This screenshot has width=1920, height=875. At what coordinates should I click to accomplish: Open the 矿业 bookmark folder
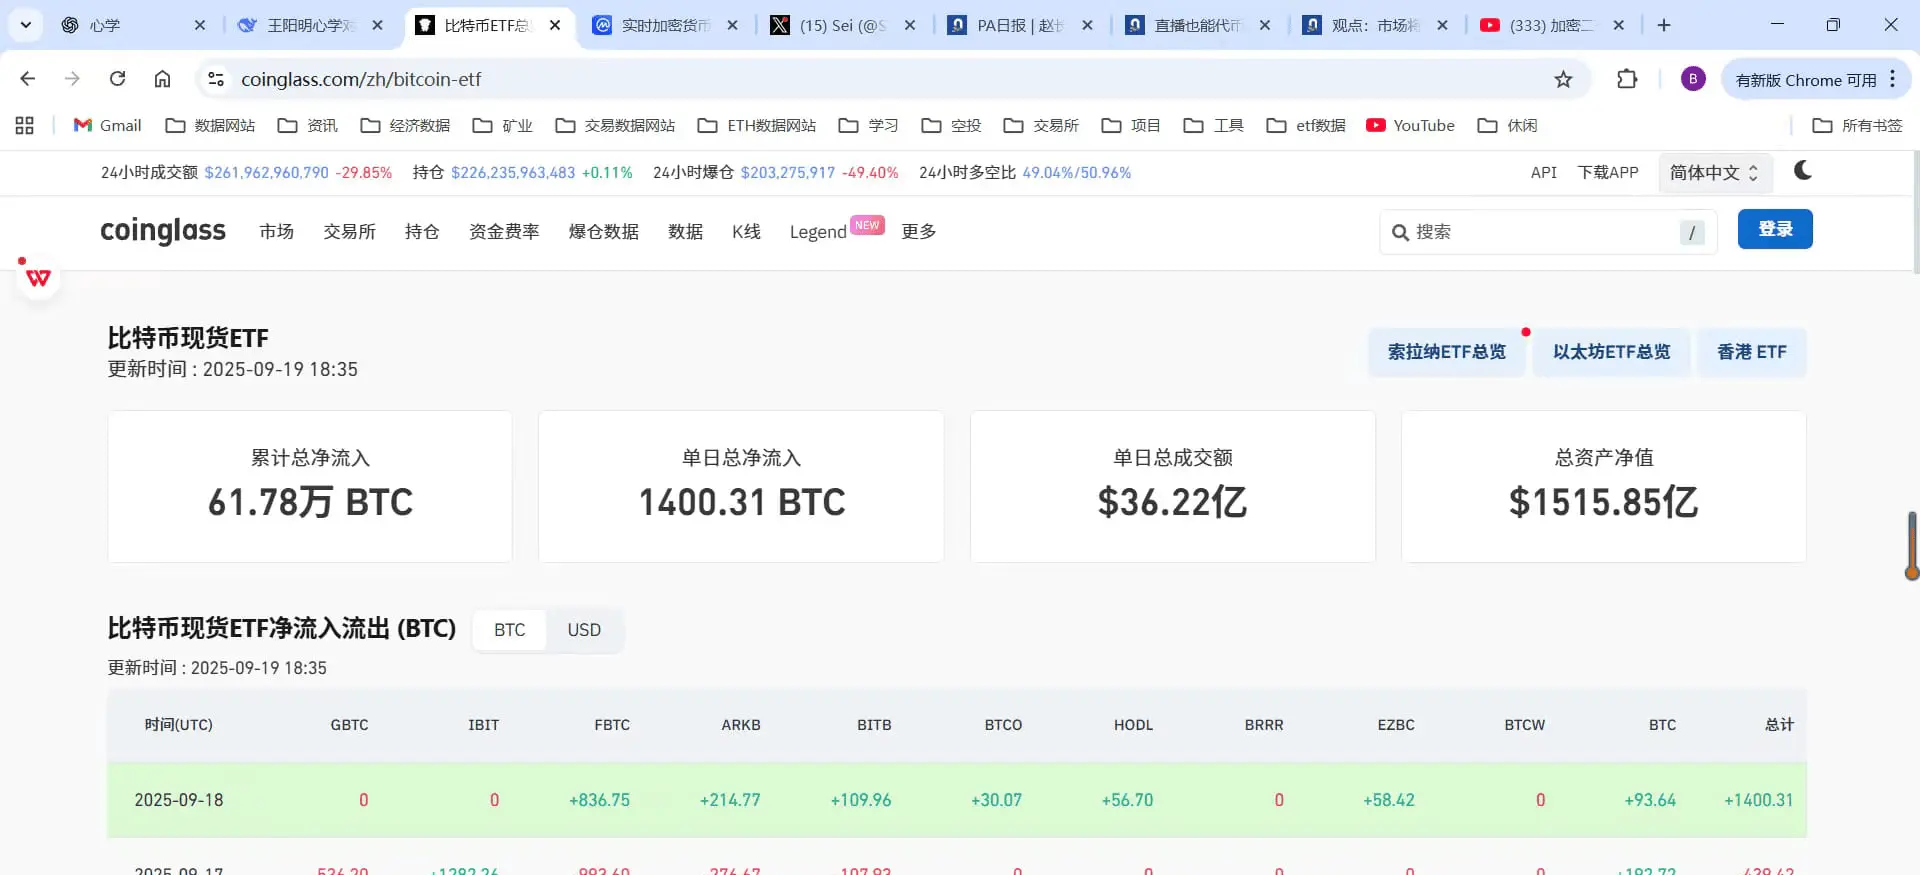(x=503, y=125)
